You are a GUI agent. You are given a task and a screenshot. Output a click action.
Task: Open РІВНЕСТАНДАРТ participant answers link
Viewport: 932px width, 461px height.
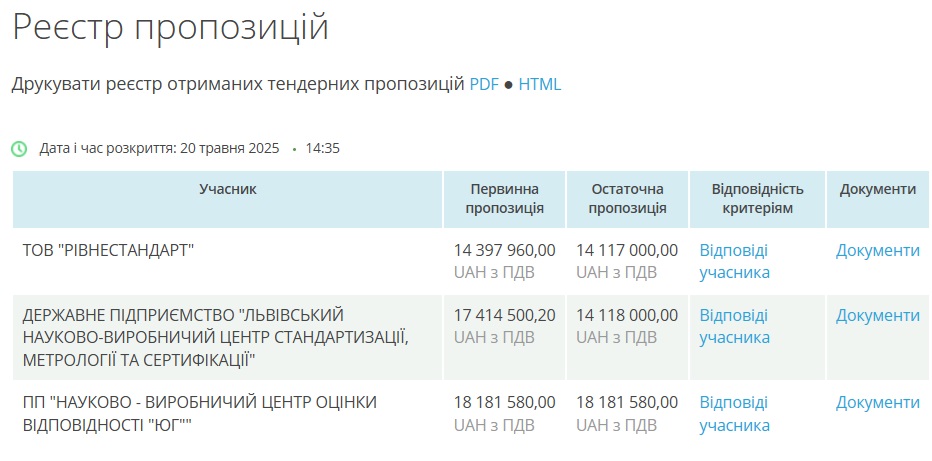(735, 261)
